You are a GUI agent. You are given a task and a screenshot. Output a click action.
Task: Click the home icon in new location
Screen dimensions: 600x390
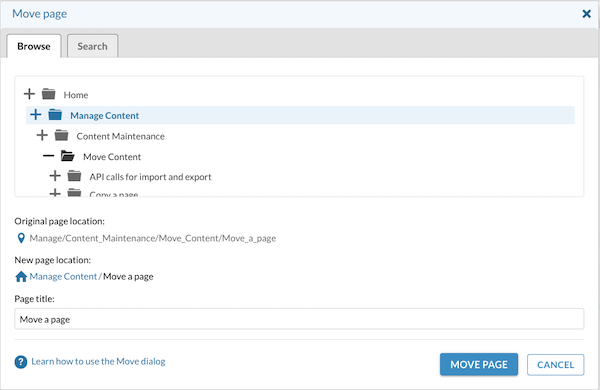[x=21, y=276]
